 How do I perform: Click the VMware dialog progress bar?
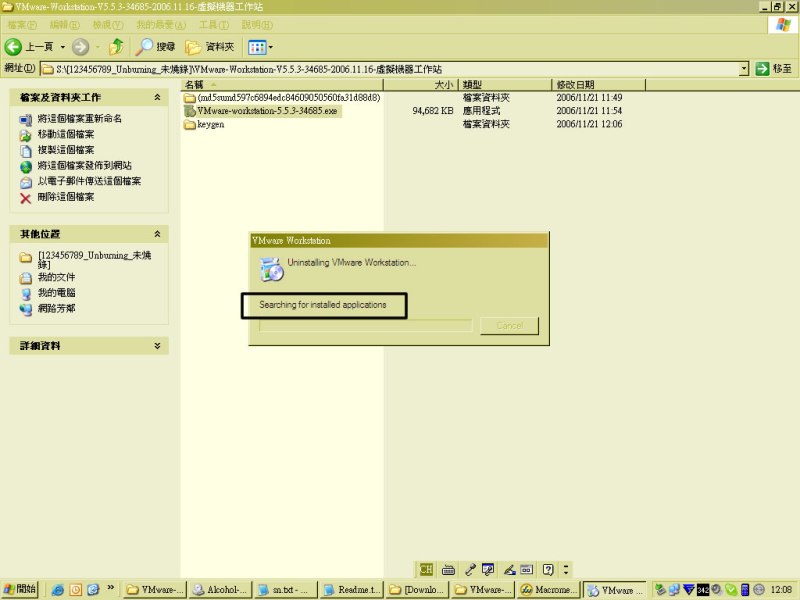(365, 326)
